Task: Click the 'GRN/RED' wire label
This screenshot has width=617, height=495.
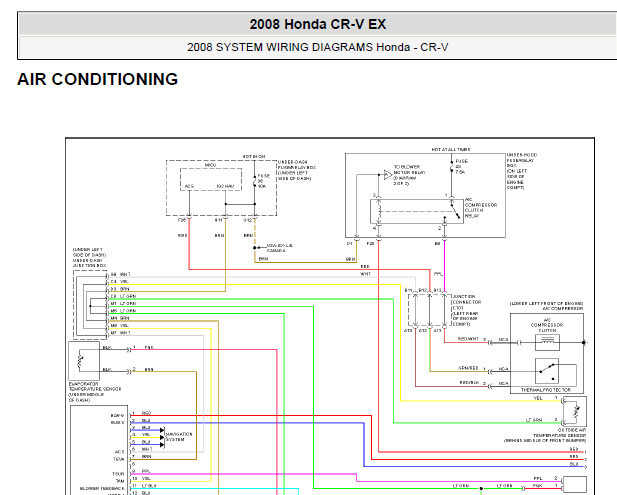Action: [x=468, y=368]
